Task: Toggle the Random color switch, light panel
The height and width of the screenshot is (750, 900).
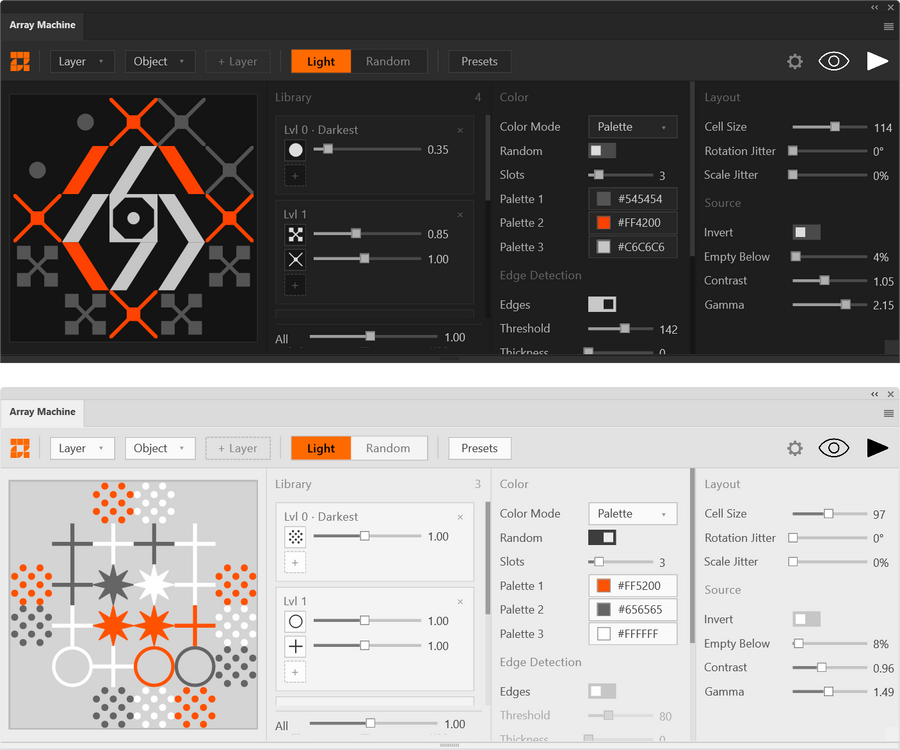Action: [602, 537]
